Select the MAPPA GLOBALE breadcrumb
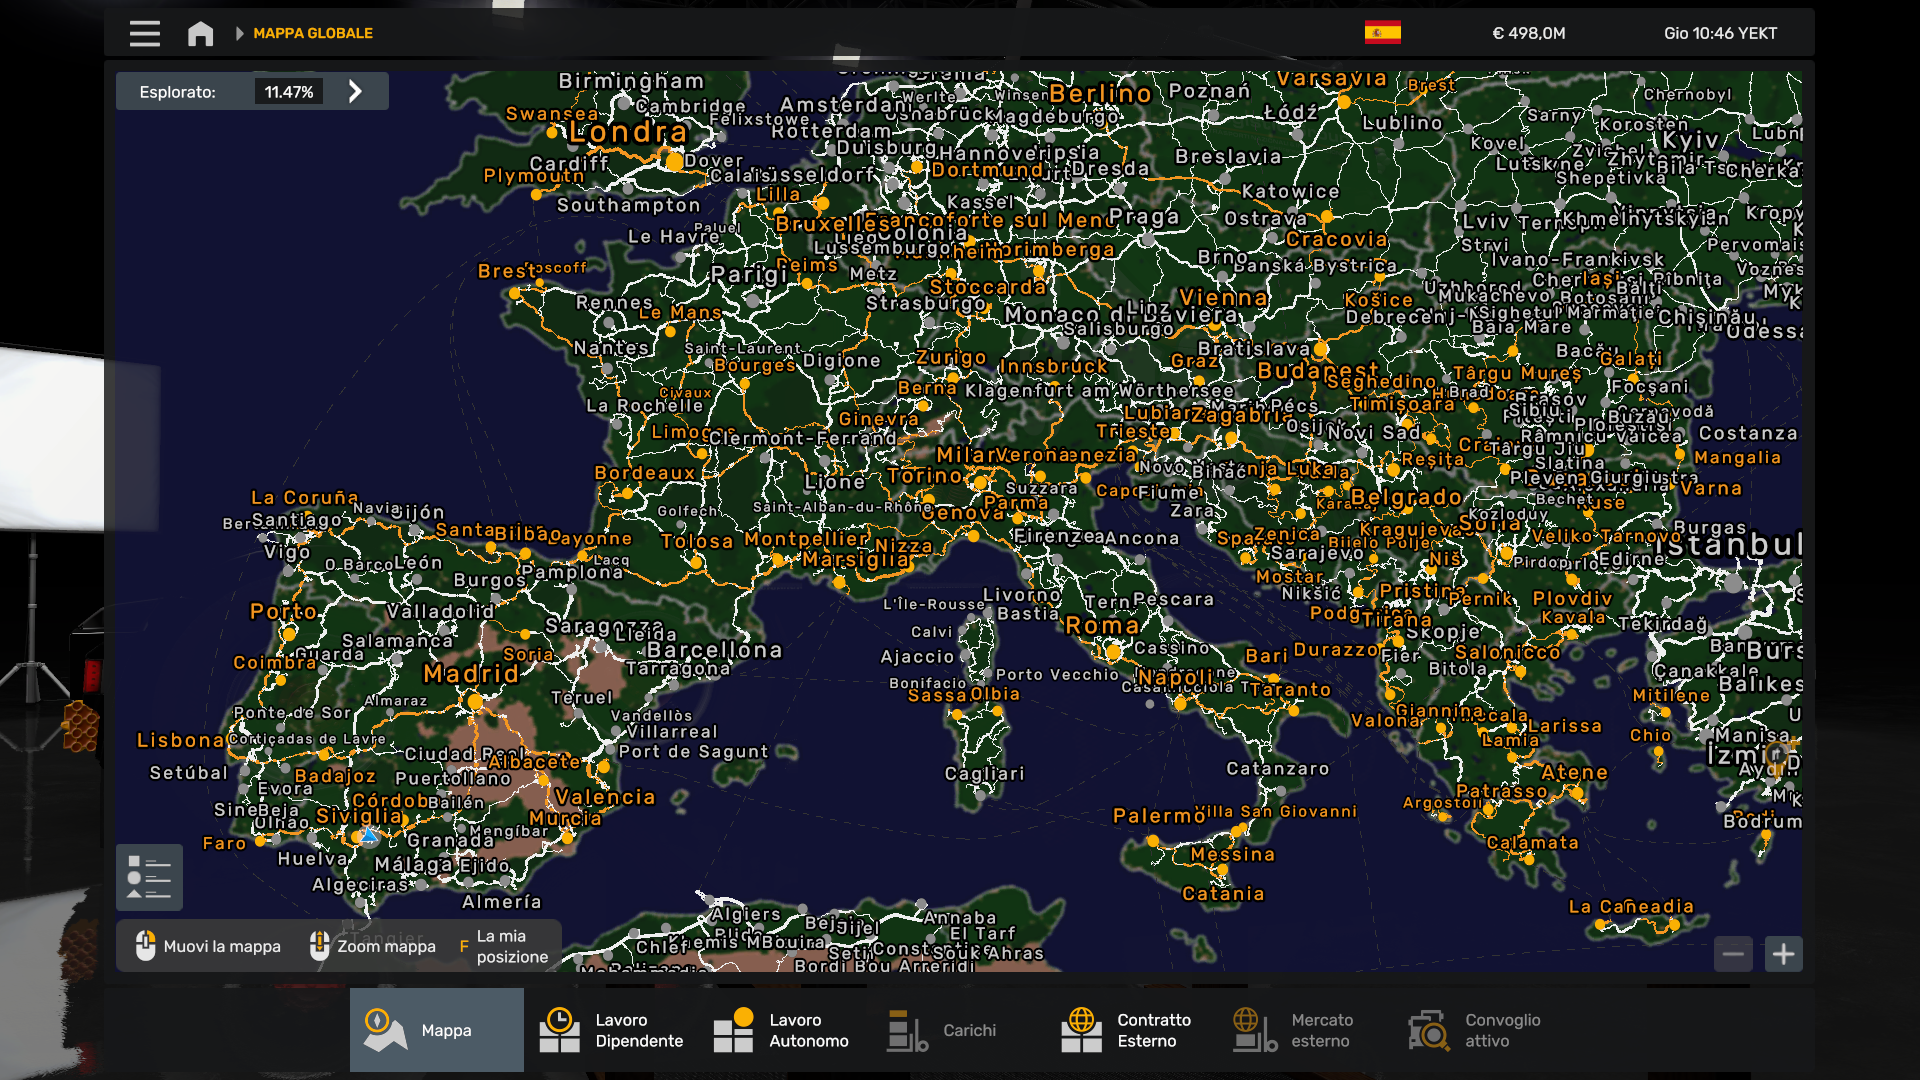This screenshot has height=1080, width=1920. click(313, 33)
